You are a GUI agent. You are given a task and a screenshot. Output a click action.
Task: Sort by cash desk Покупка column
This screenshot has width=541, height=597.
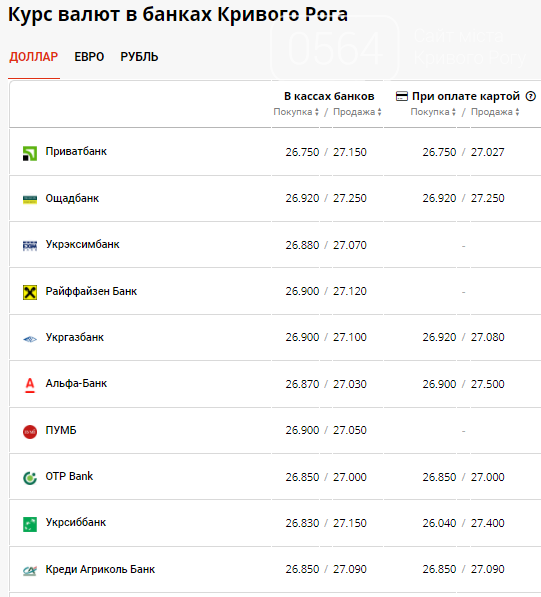296,112
